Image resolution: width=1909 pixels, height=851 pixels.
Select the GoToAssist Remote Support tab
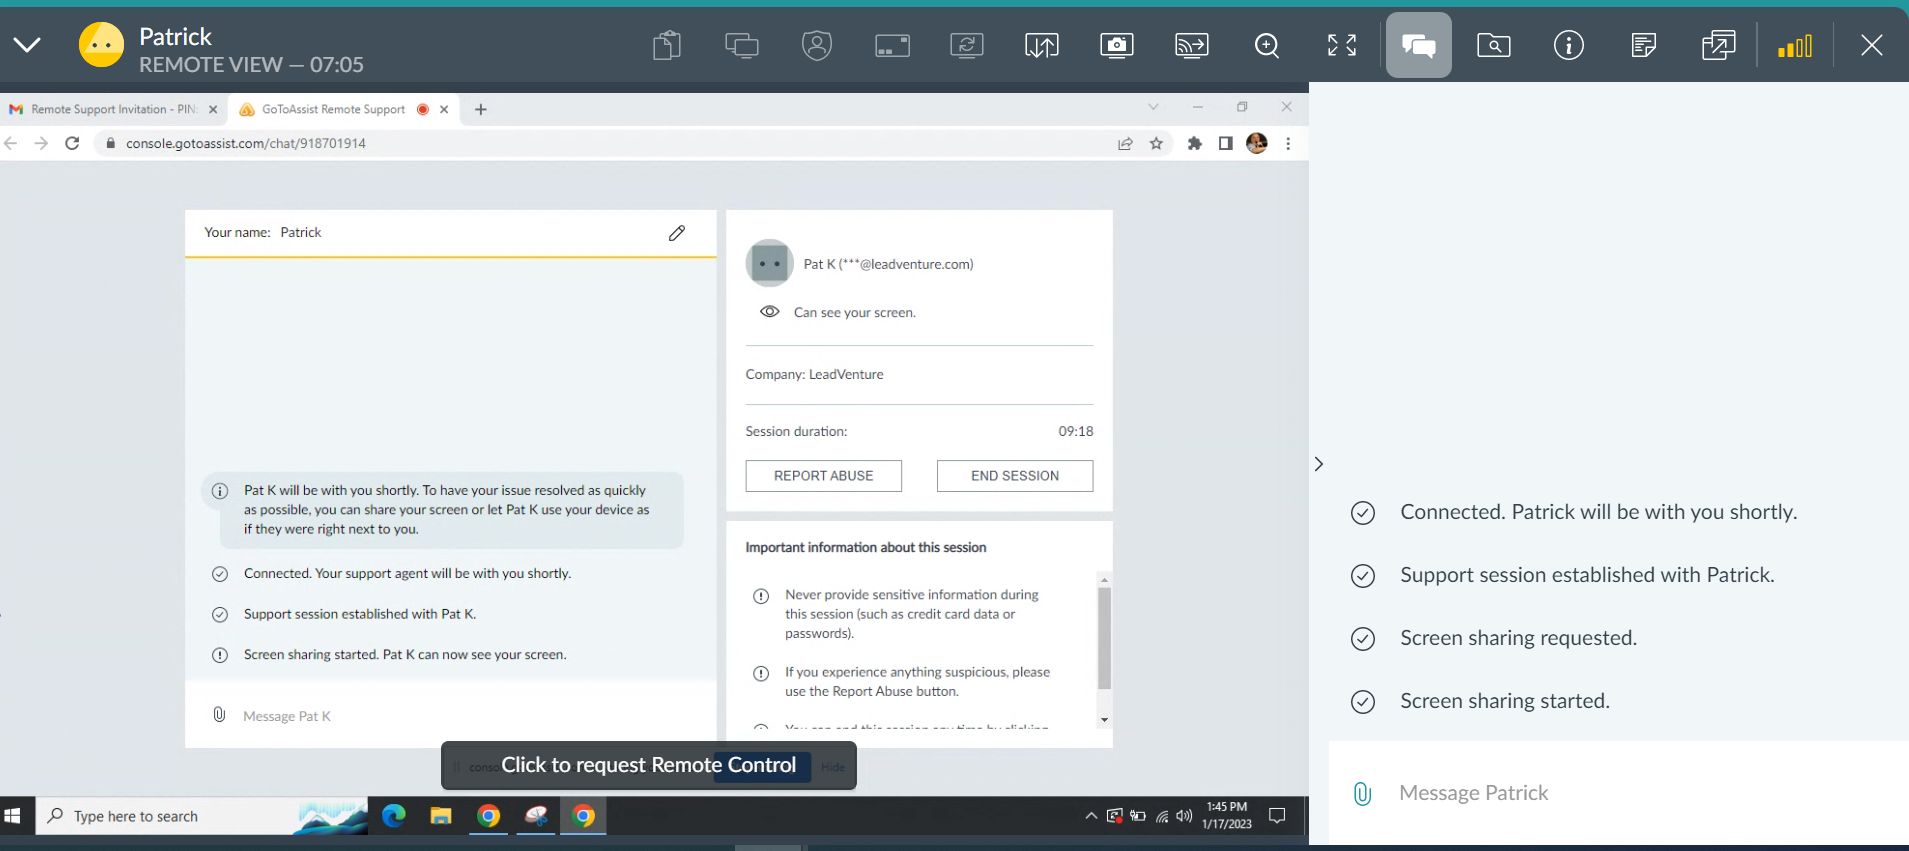click(x=333, y=109)
